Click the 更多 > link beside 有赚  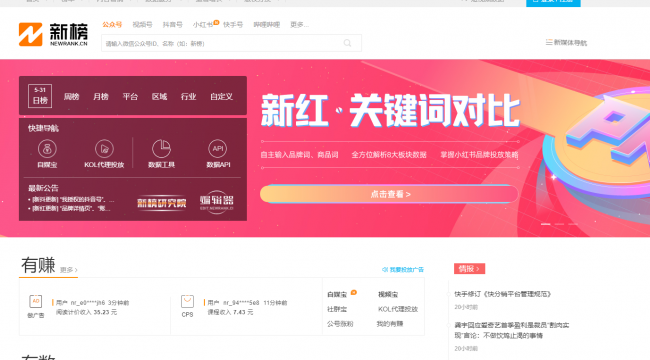pyautogui.click(x=69, y=270)
